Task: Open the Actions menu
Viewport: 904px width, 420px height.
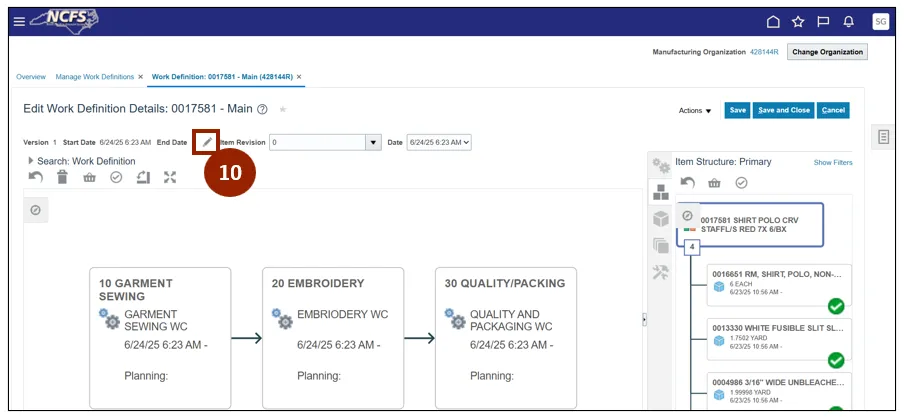Action: point(695,111)
